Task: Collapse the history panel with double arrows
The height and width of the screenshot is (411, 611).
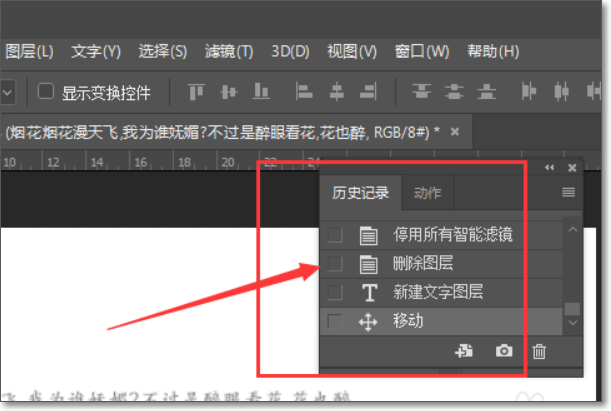Action: tap(549, 168)
